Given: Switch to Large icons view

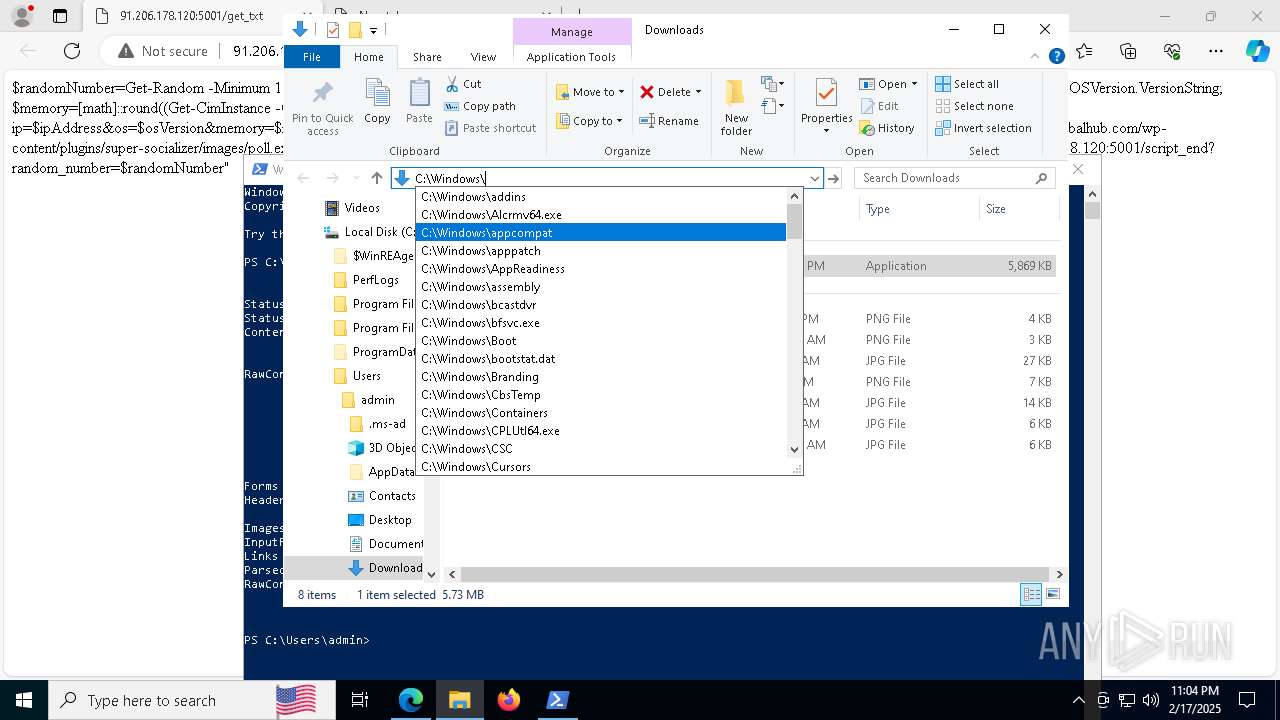Looking at the screenshot, I should pos(1053,595).
